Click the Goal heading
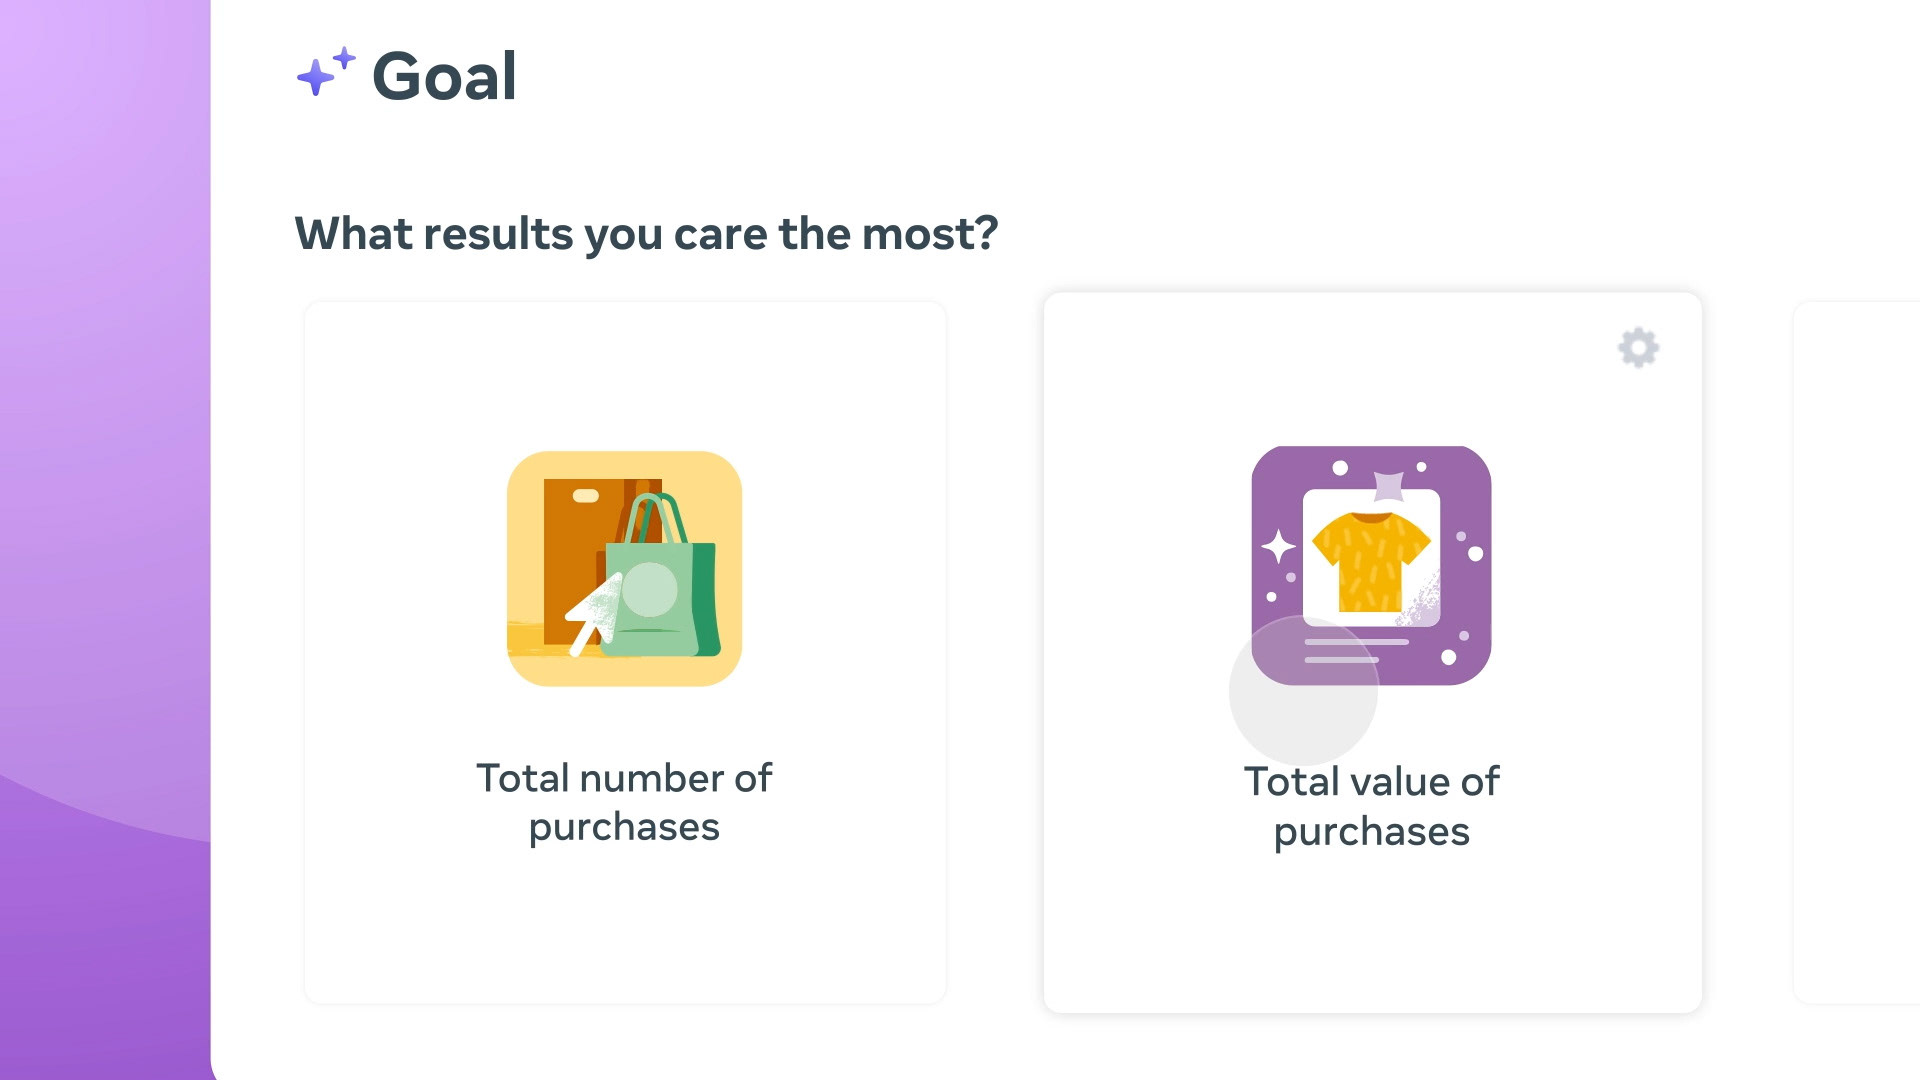 pos(444,76)
